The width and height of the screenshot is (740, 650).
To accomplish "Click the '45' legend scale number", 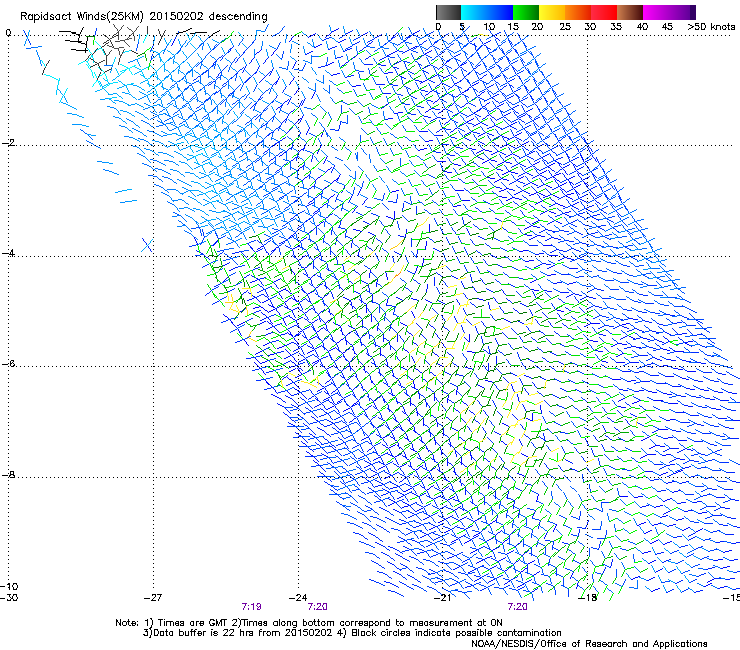I will click(667, 26).
